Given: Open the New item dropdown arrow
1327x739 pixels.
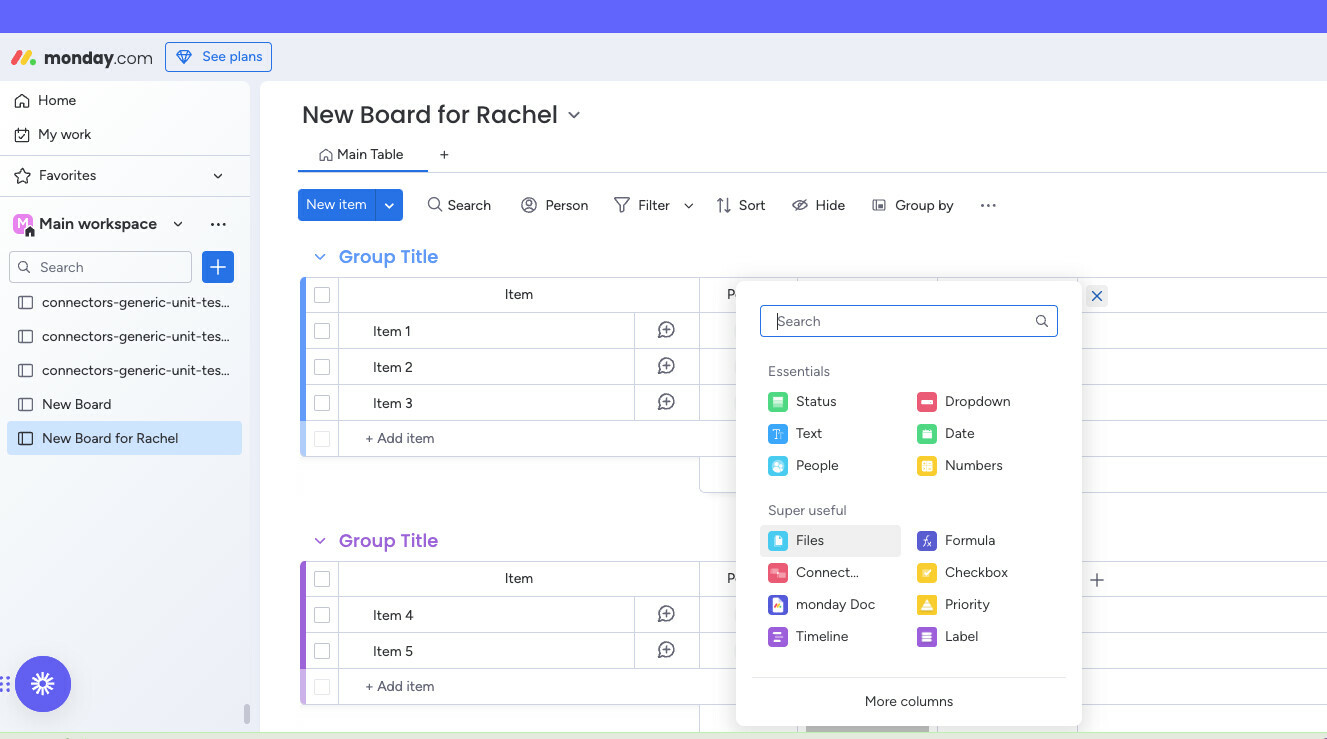Looking at the screenshot, I should pos(389,205).
